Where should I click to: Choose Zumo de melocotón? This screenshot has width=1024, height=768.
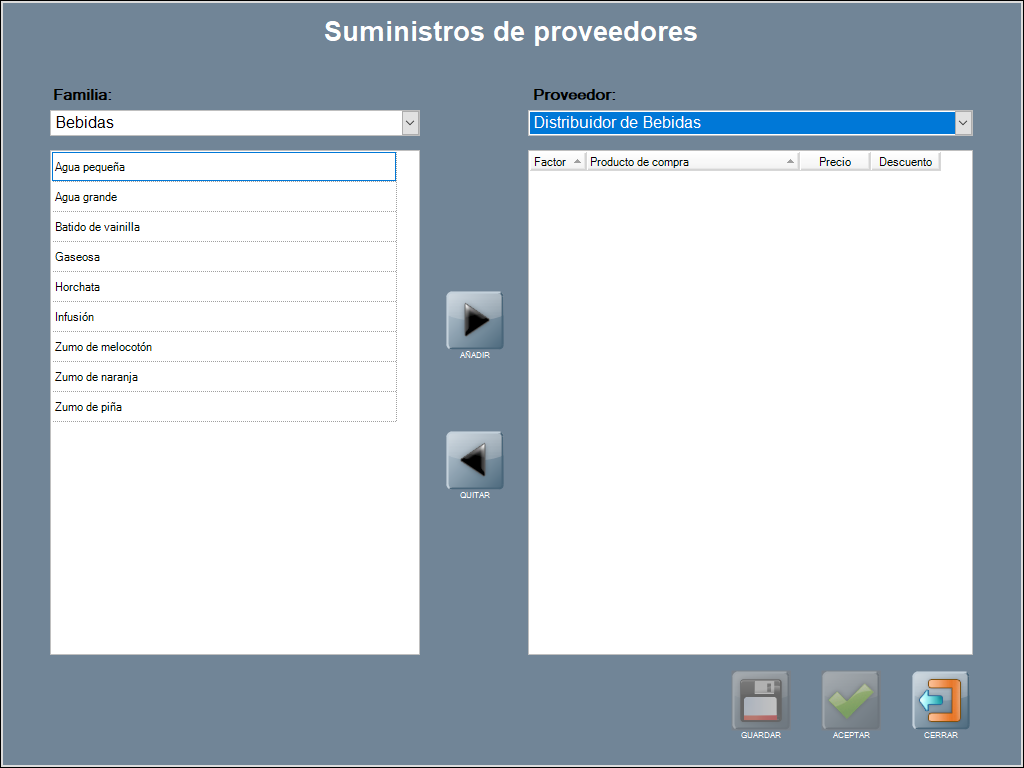click(224, 347)
